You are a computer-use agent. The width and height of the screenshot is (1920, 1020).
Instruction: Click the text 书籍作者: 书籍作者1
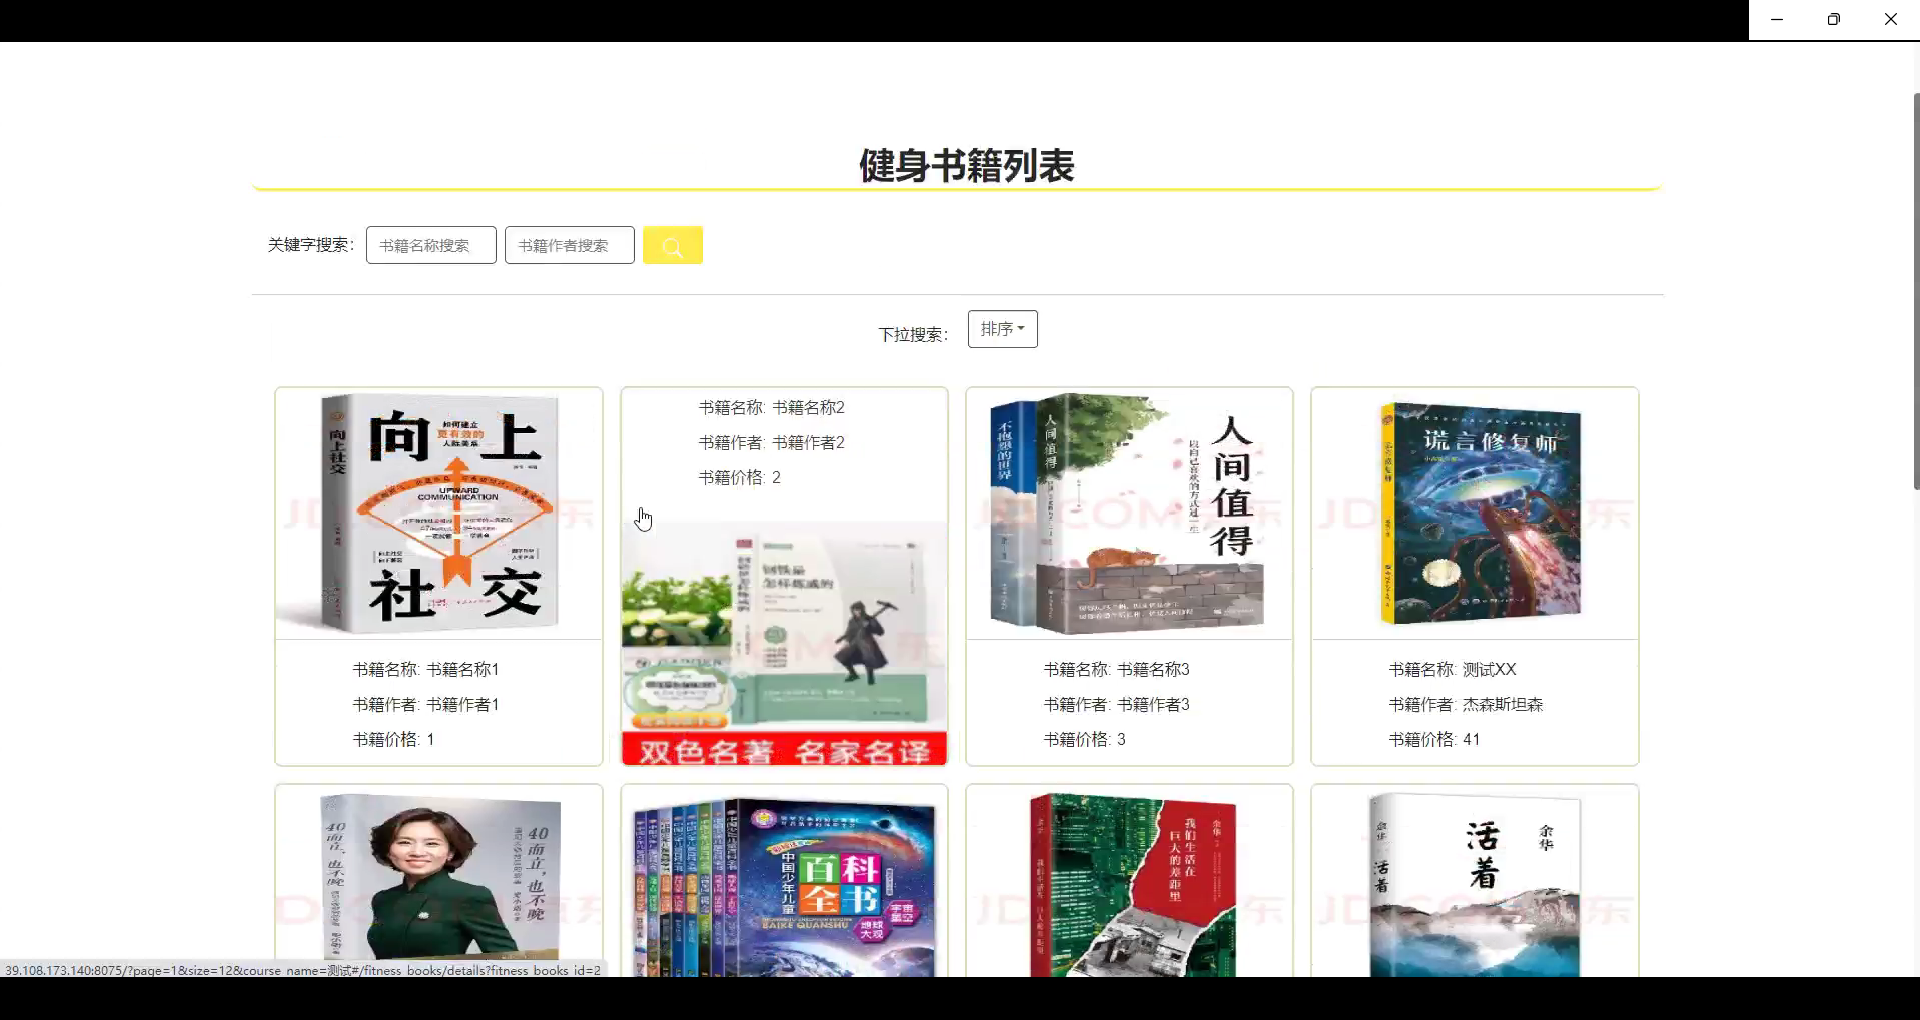425,704
